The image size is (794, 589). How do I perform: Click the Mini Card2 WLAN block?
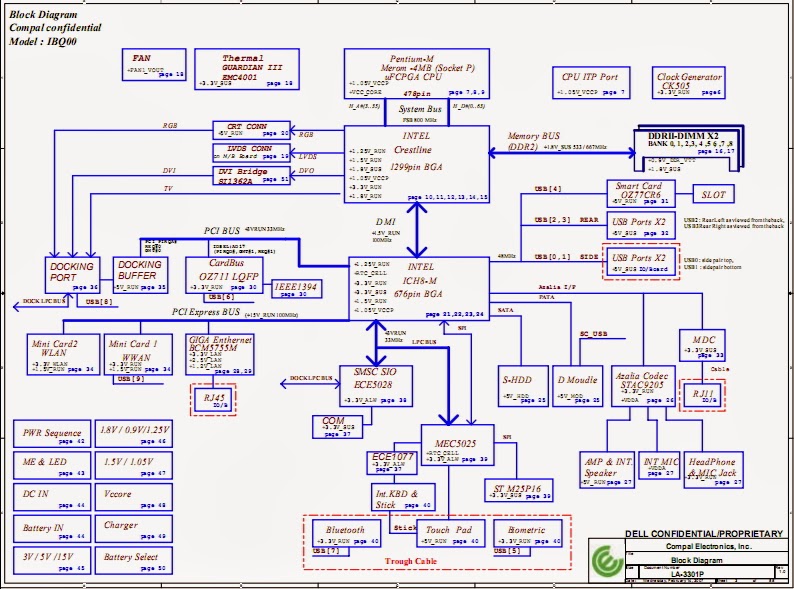coord(63,355)
